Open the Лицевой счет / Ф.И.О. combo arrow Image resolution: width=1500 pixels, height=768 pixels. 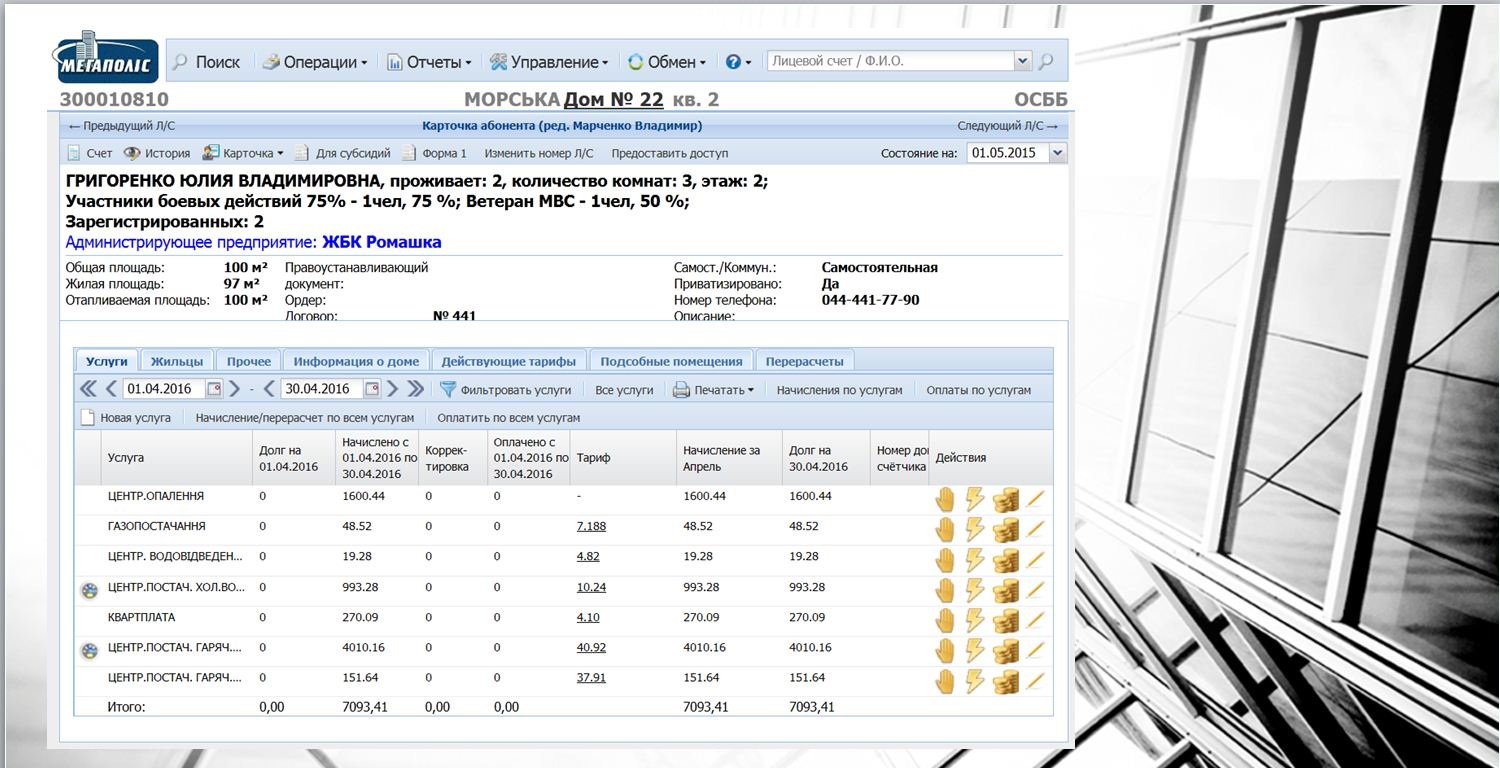1022,61
